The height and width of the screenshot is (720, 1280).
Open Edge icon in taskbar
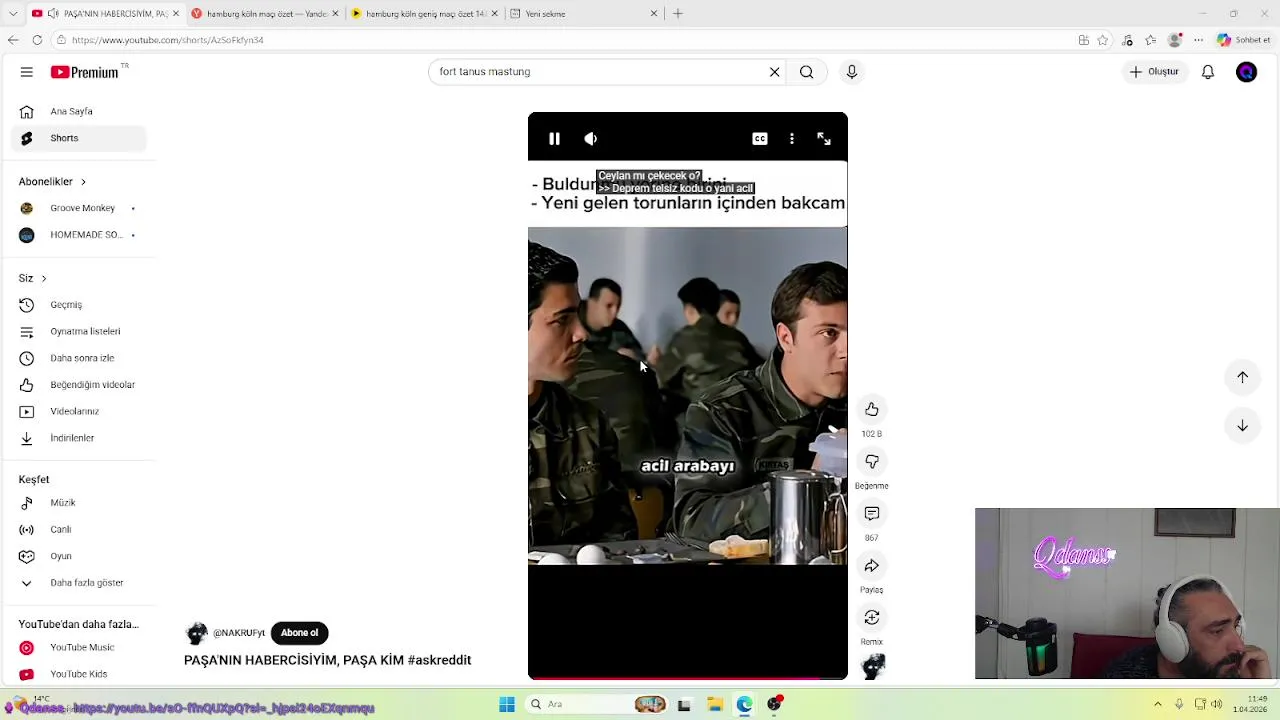(745, 705)
